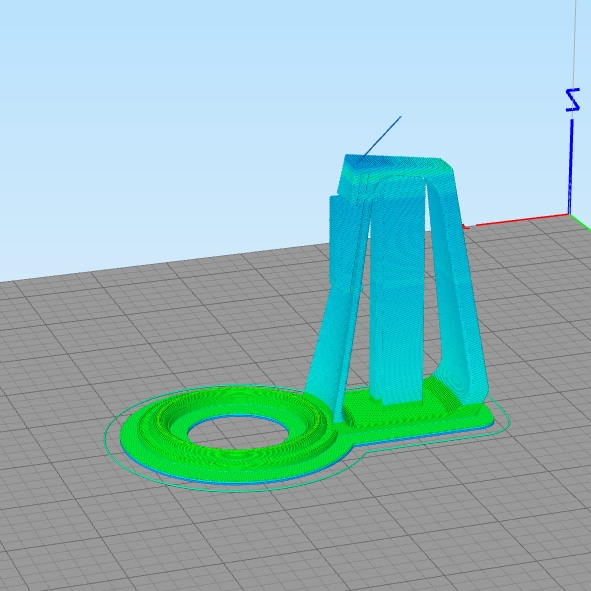Click the axis origin where the lines meet
591x591 pixels.
pos(570,215)
